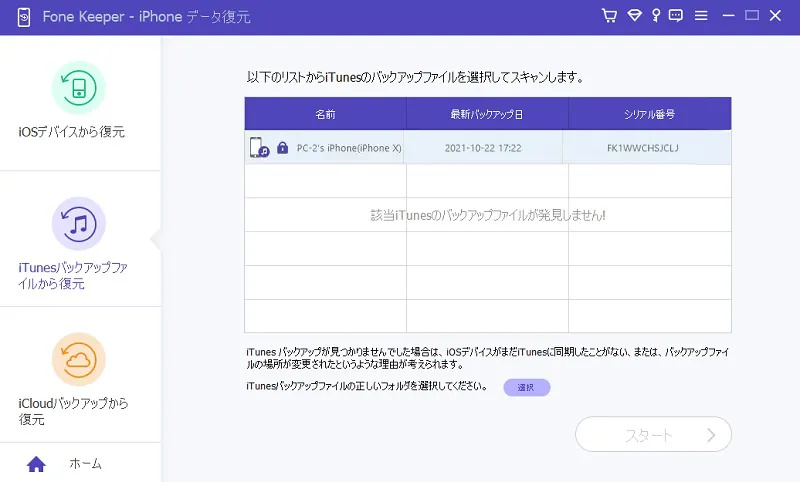Viewport: 800px width, 482px height.
Task: Click the 選択 folder select button
Action: point(527,387)
